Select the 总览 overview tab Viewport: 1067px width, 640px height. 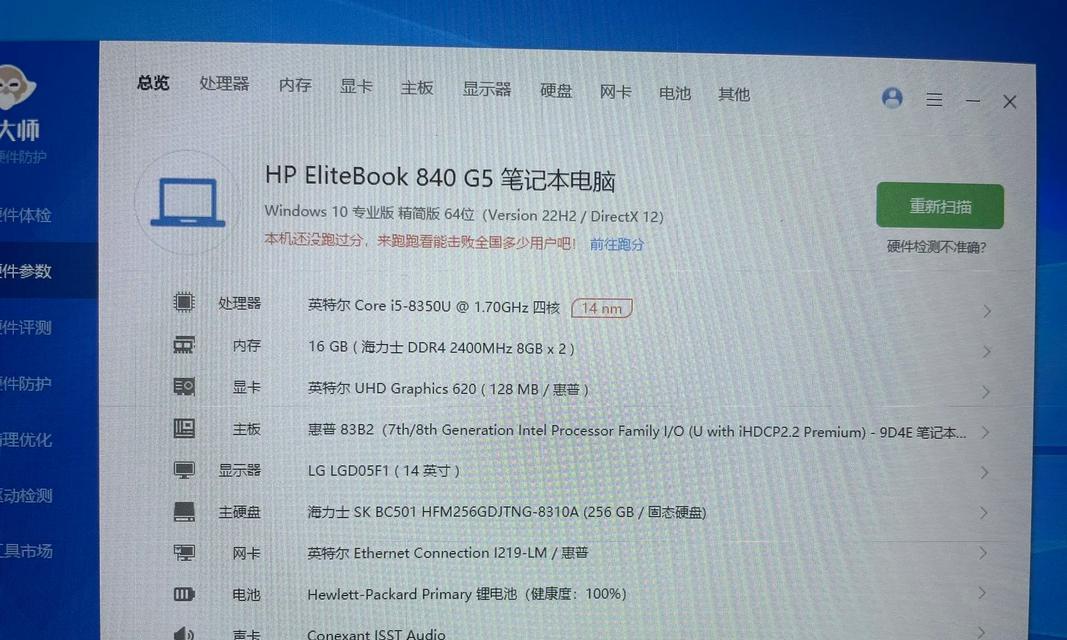(153, 82)
